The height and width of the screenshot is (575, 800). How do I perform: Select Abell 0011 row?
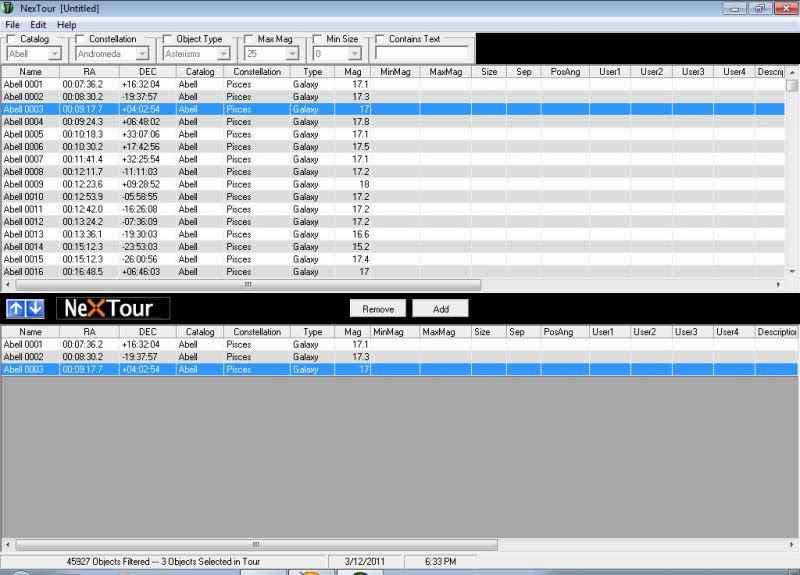(x=393, y=209)
